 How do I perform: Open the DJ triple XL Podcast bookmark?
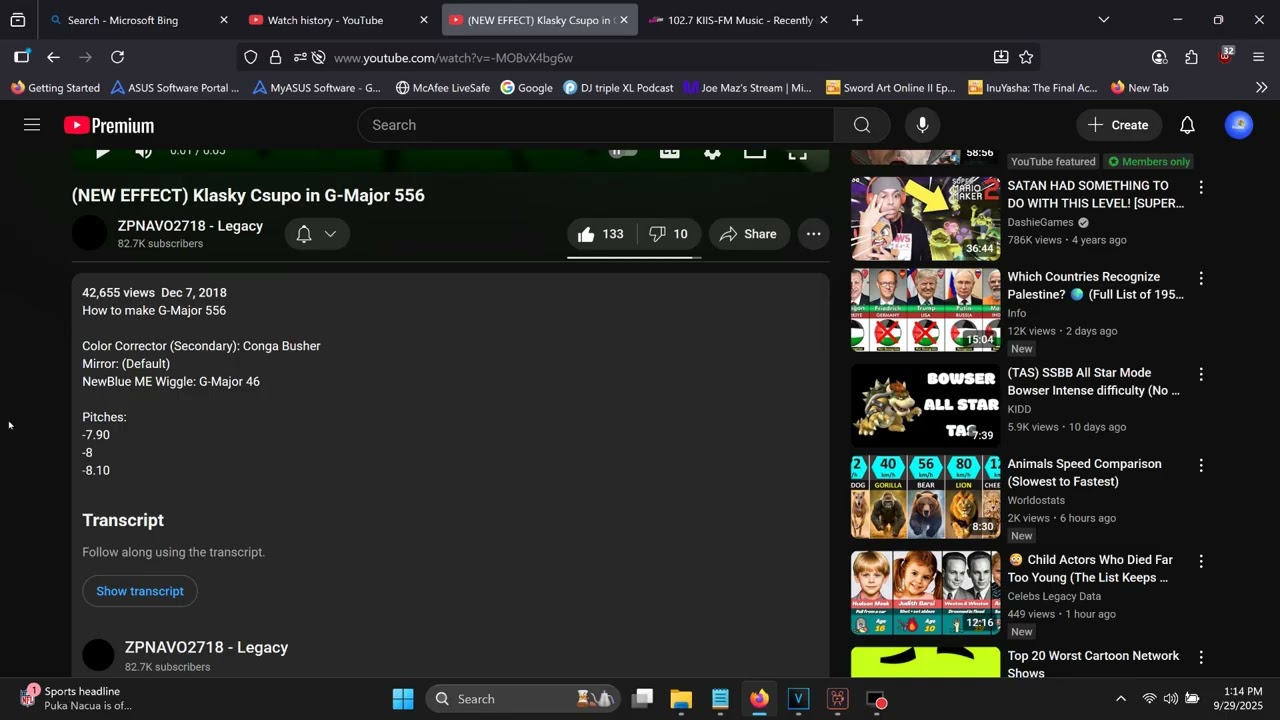point(619,88)
